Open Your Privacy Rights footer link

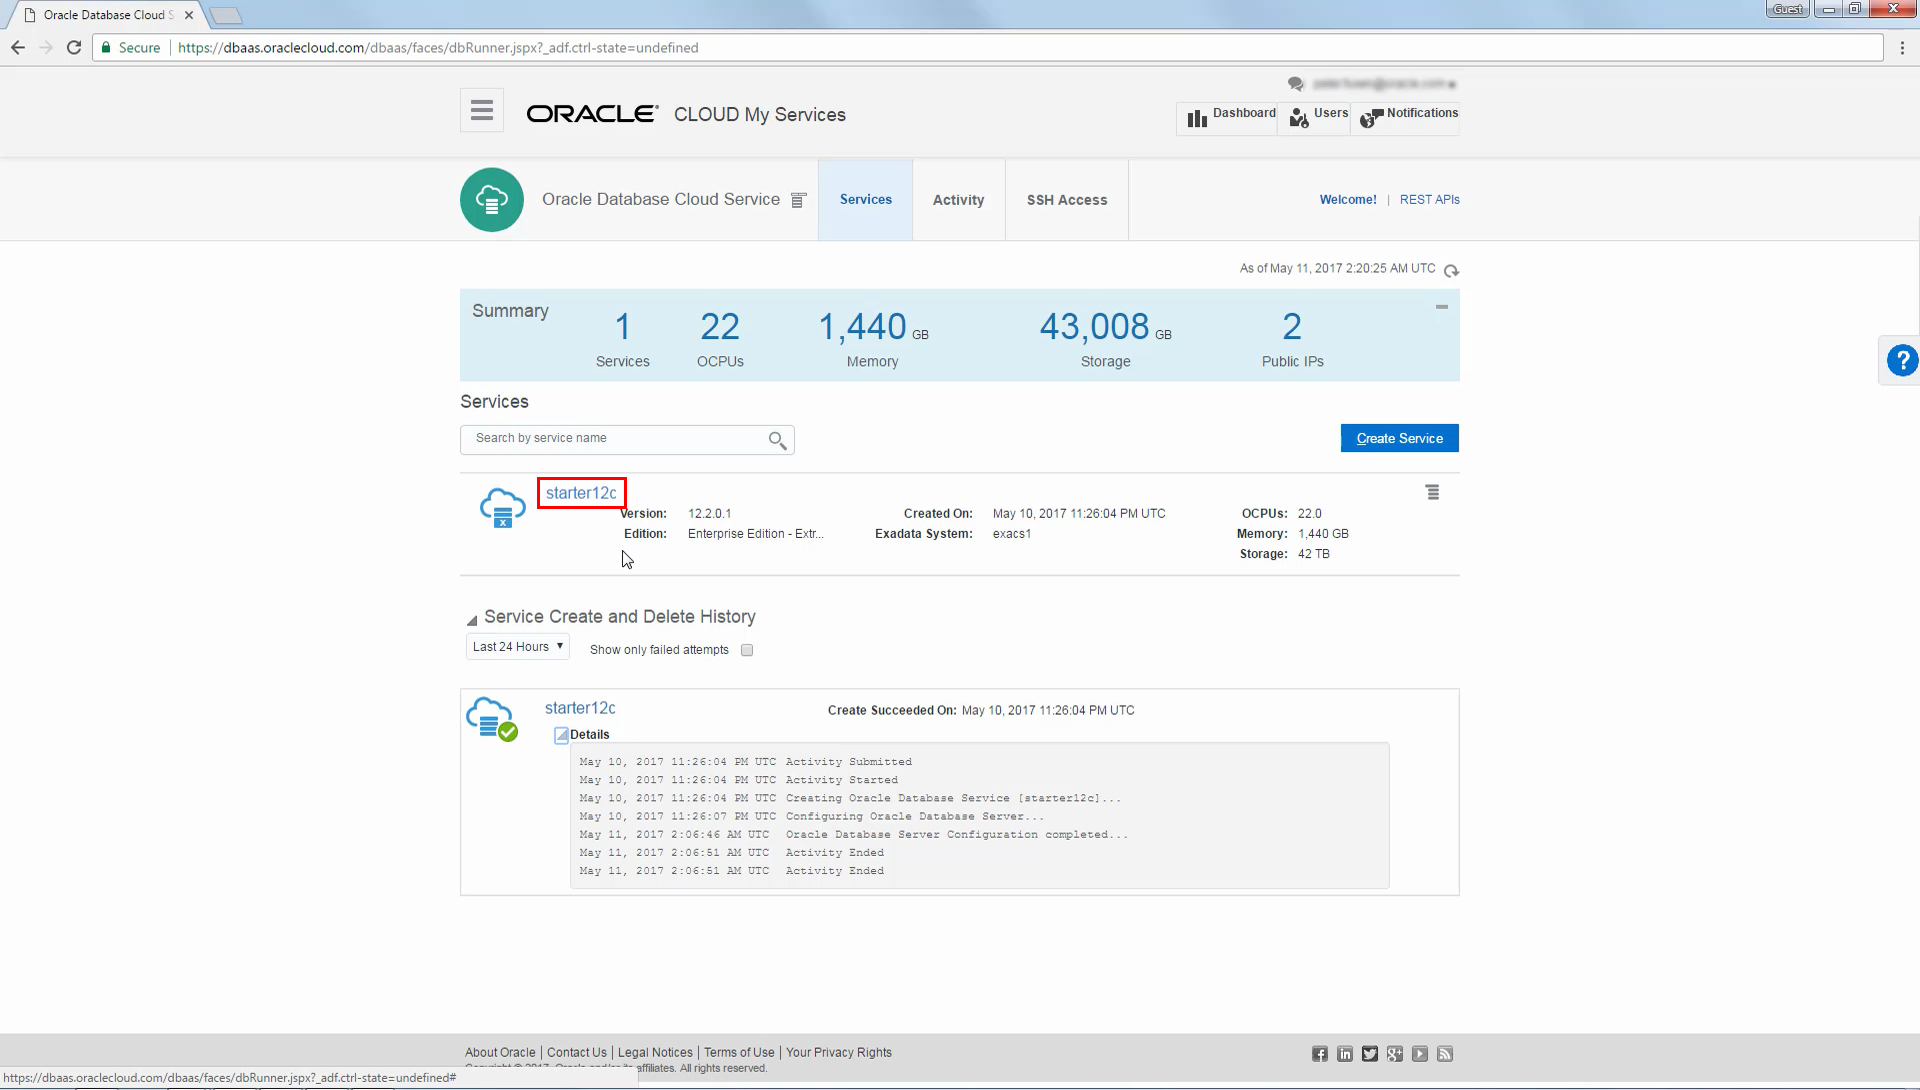pyautogui.click(x=839, y=1053)
